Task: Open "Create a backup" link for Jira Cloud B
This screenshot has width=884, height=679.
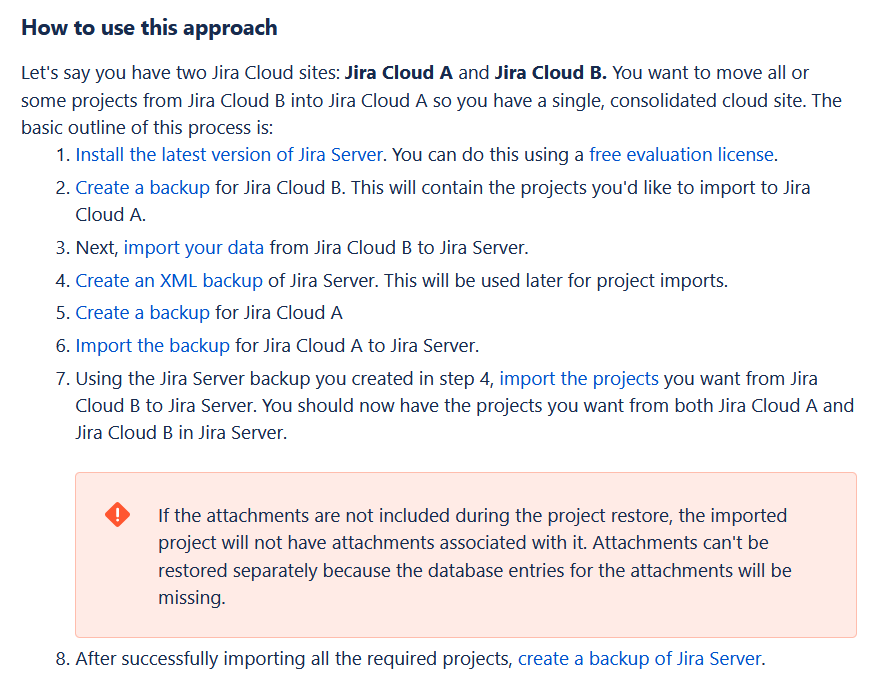Action: coord(142,187)
